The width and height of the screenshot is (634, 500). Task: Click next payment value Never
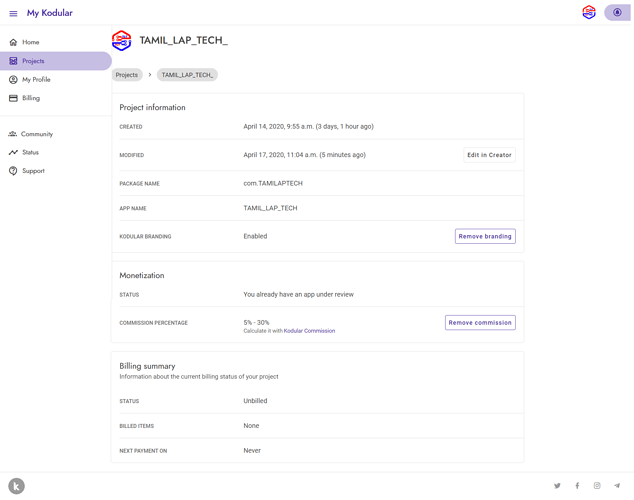(x=252, y=451)
